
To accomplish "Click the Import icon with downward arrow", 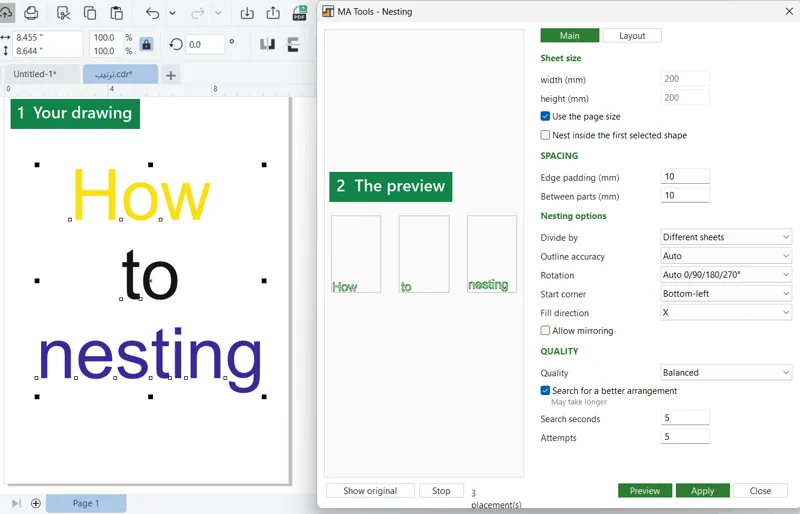I will click(247, 13).
